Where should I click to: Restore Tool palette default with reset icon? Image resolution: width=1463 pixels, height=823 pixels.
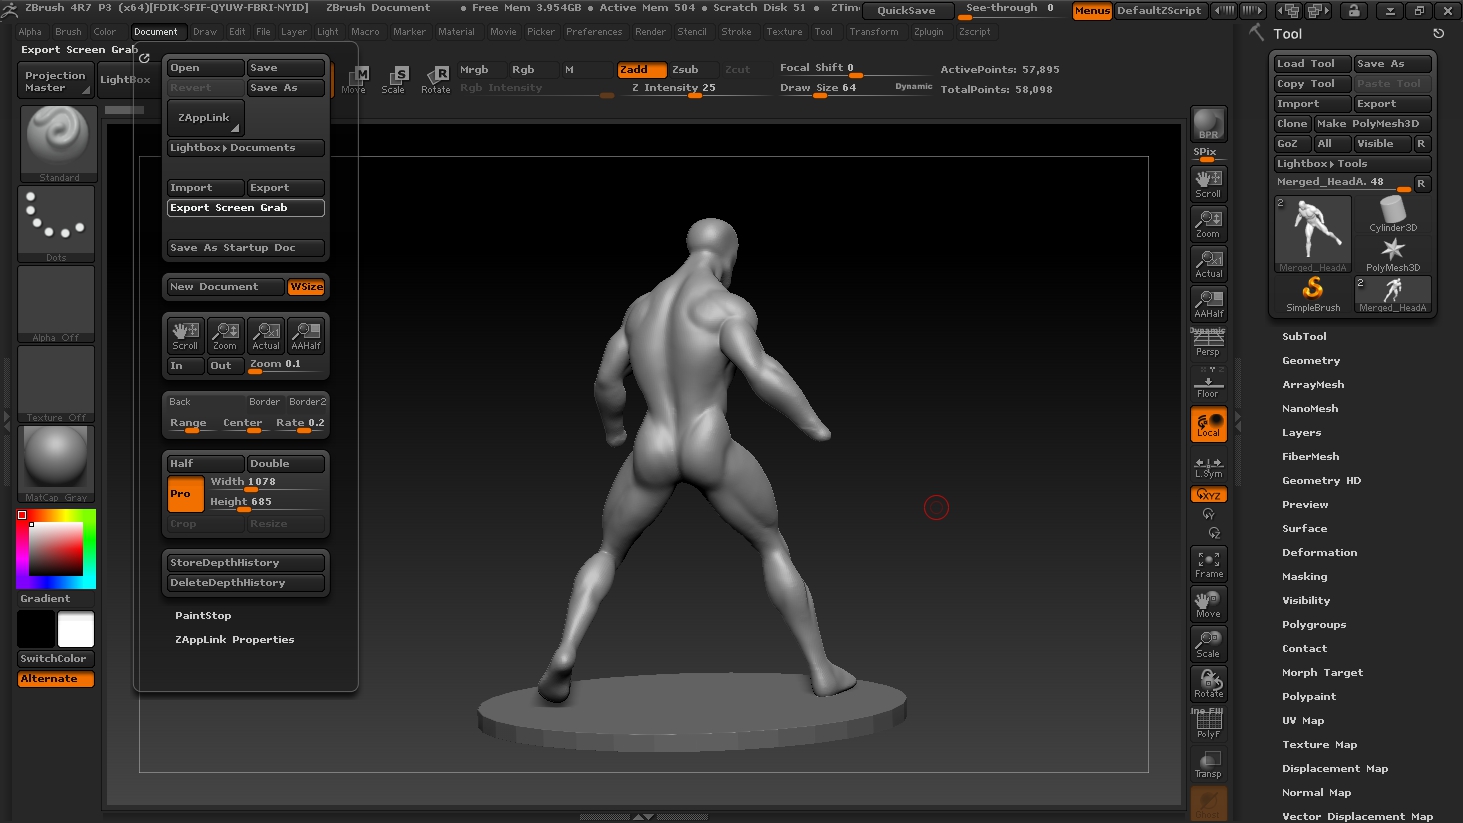pos(1438,33)
